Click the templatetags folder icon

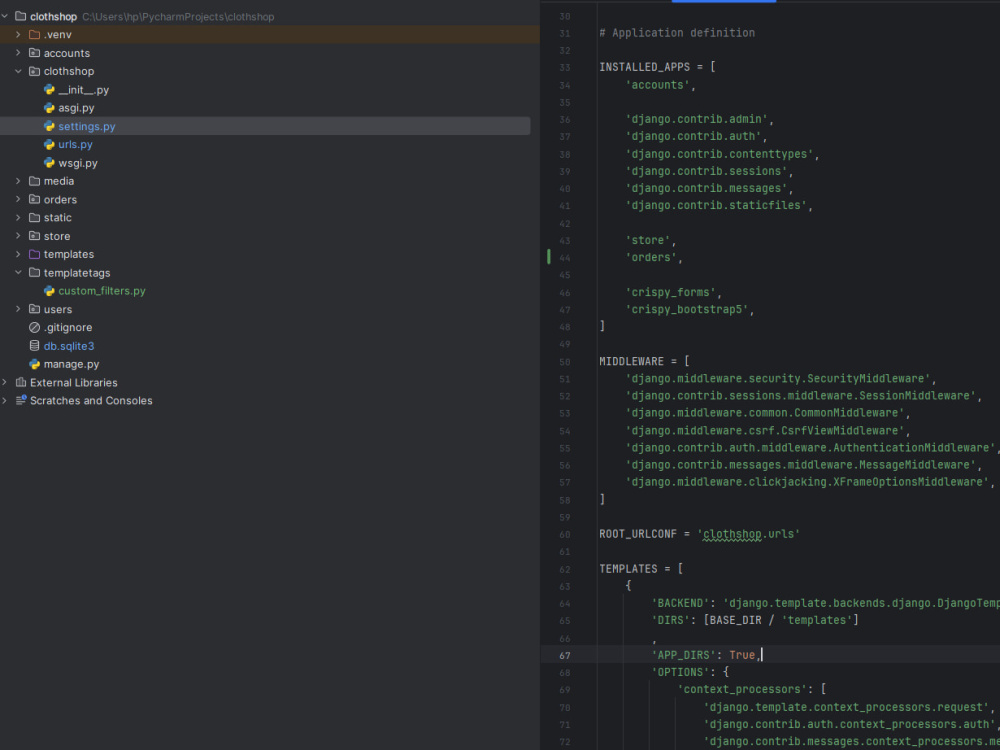click(x=34, y=273)
